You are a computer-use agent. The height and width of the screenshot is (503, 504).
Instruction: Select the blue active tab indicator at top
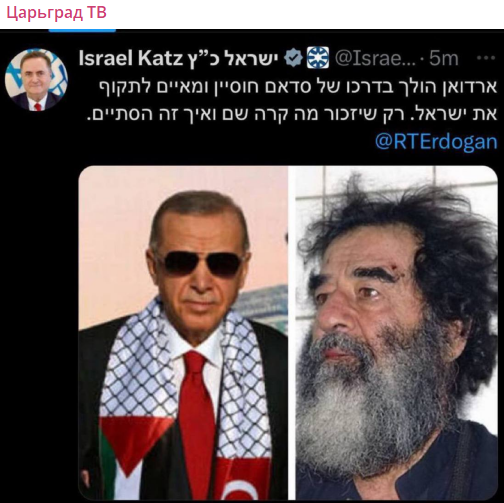[82, 31]
